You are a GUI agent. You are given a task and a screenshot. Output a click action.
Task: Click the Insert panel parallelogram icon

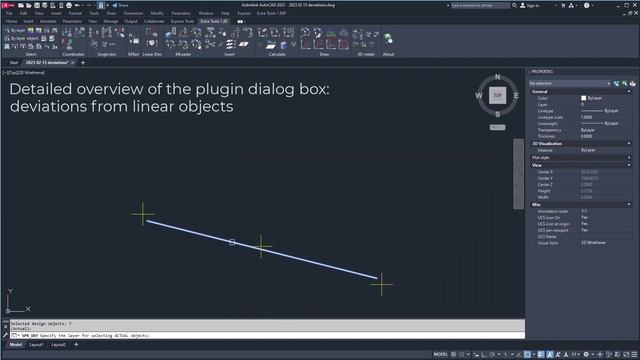coord(244,44)
